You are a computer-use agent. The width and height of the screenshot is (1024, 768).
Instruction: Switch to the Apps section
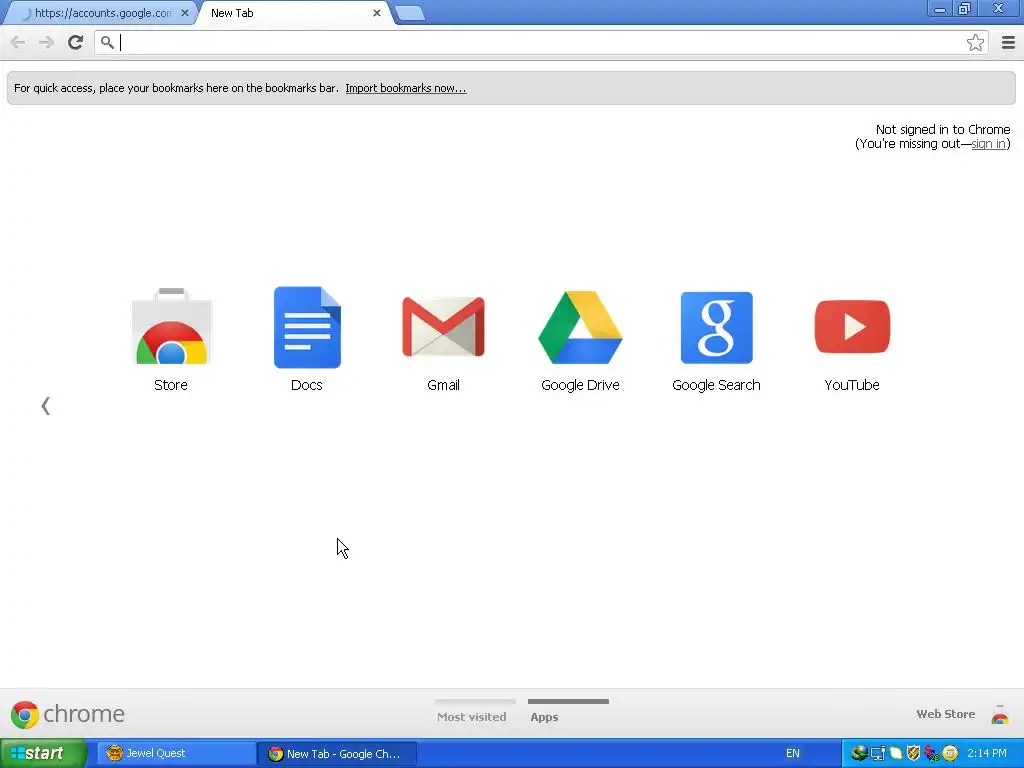point(568,711)
